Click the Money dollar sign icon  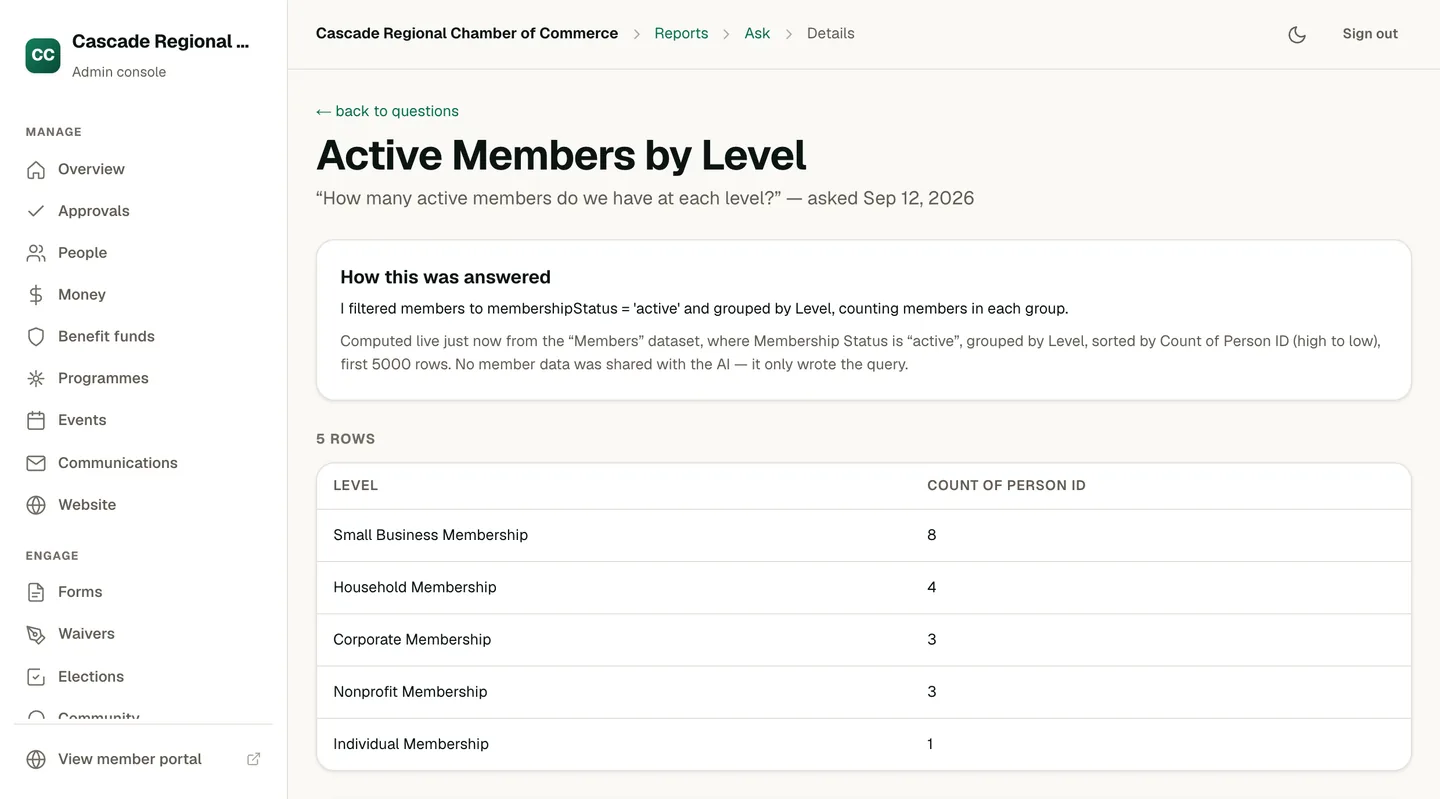[36, 295]
